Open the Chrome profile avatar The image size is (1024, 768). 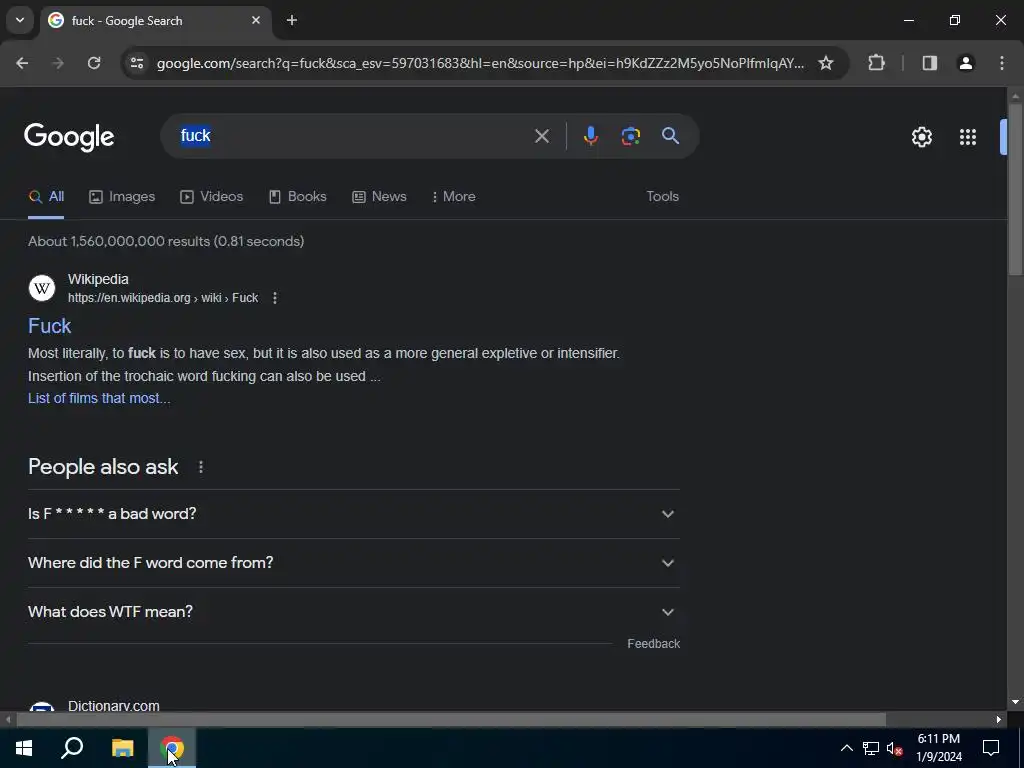tap(965, 63)
